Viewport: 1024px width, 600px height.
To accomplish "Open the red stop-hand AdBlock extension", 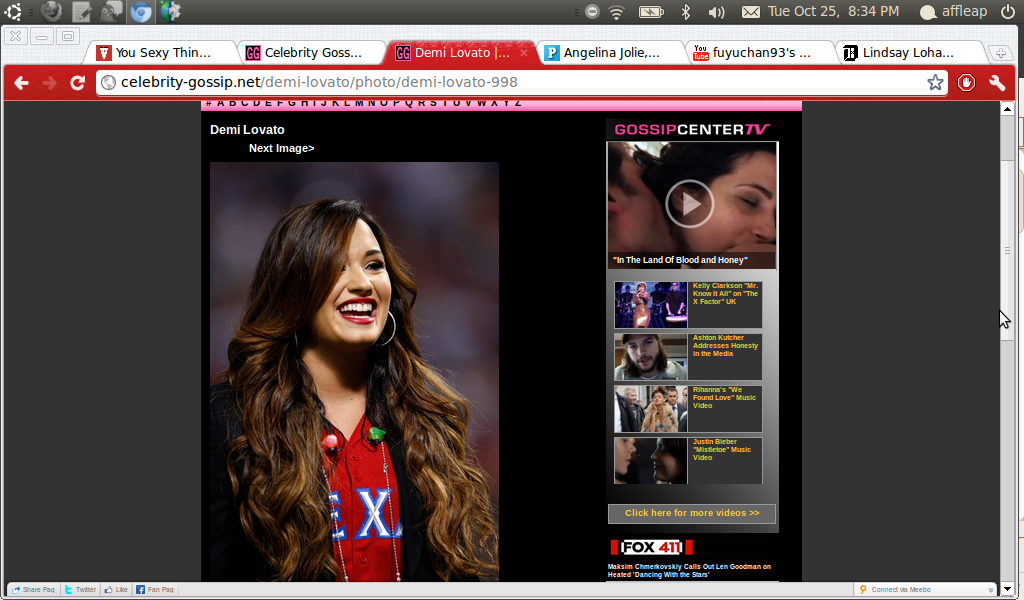I will coord(967,82).
